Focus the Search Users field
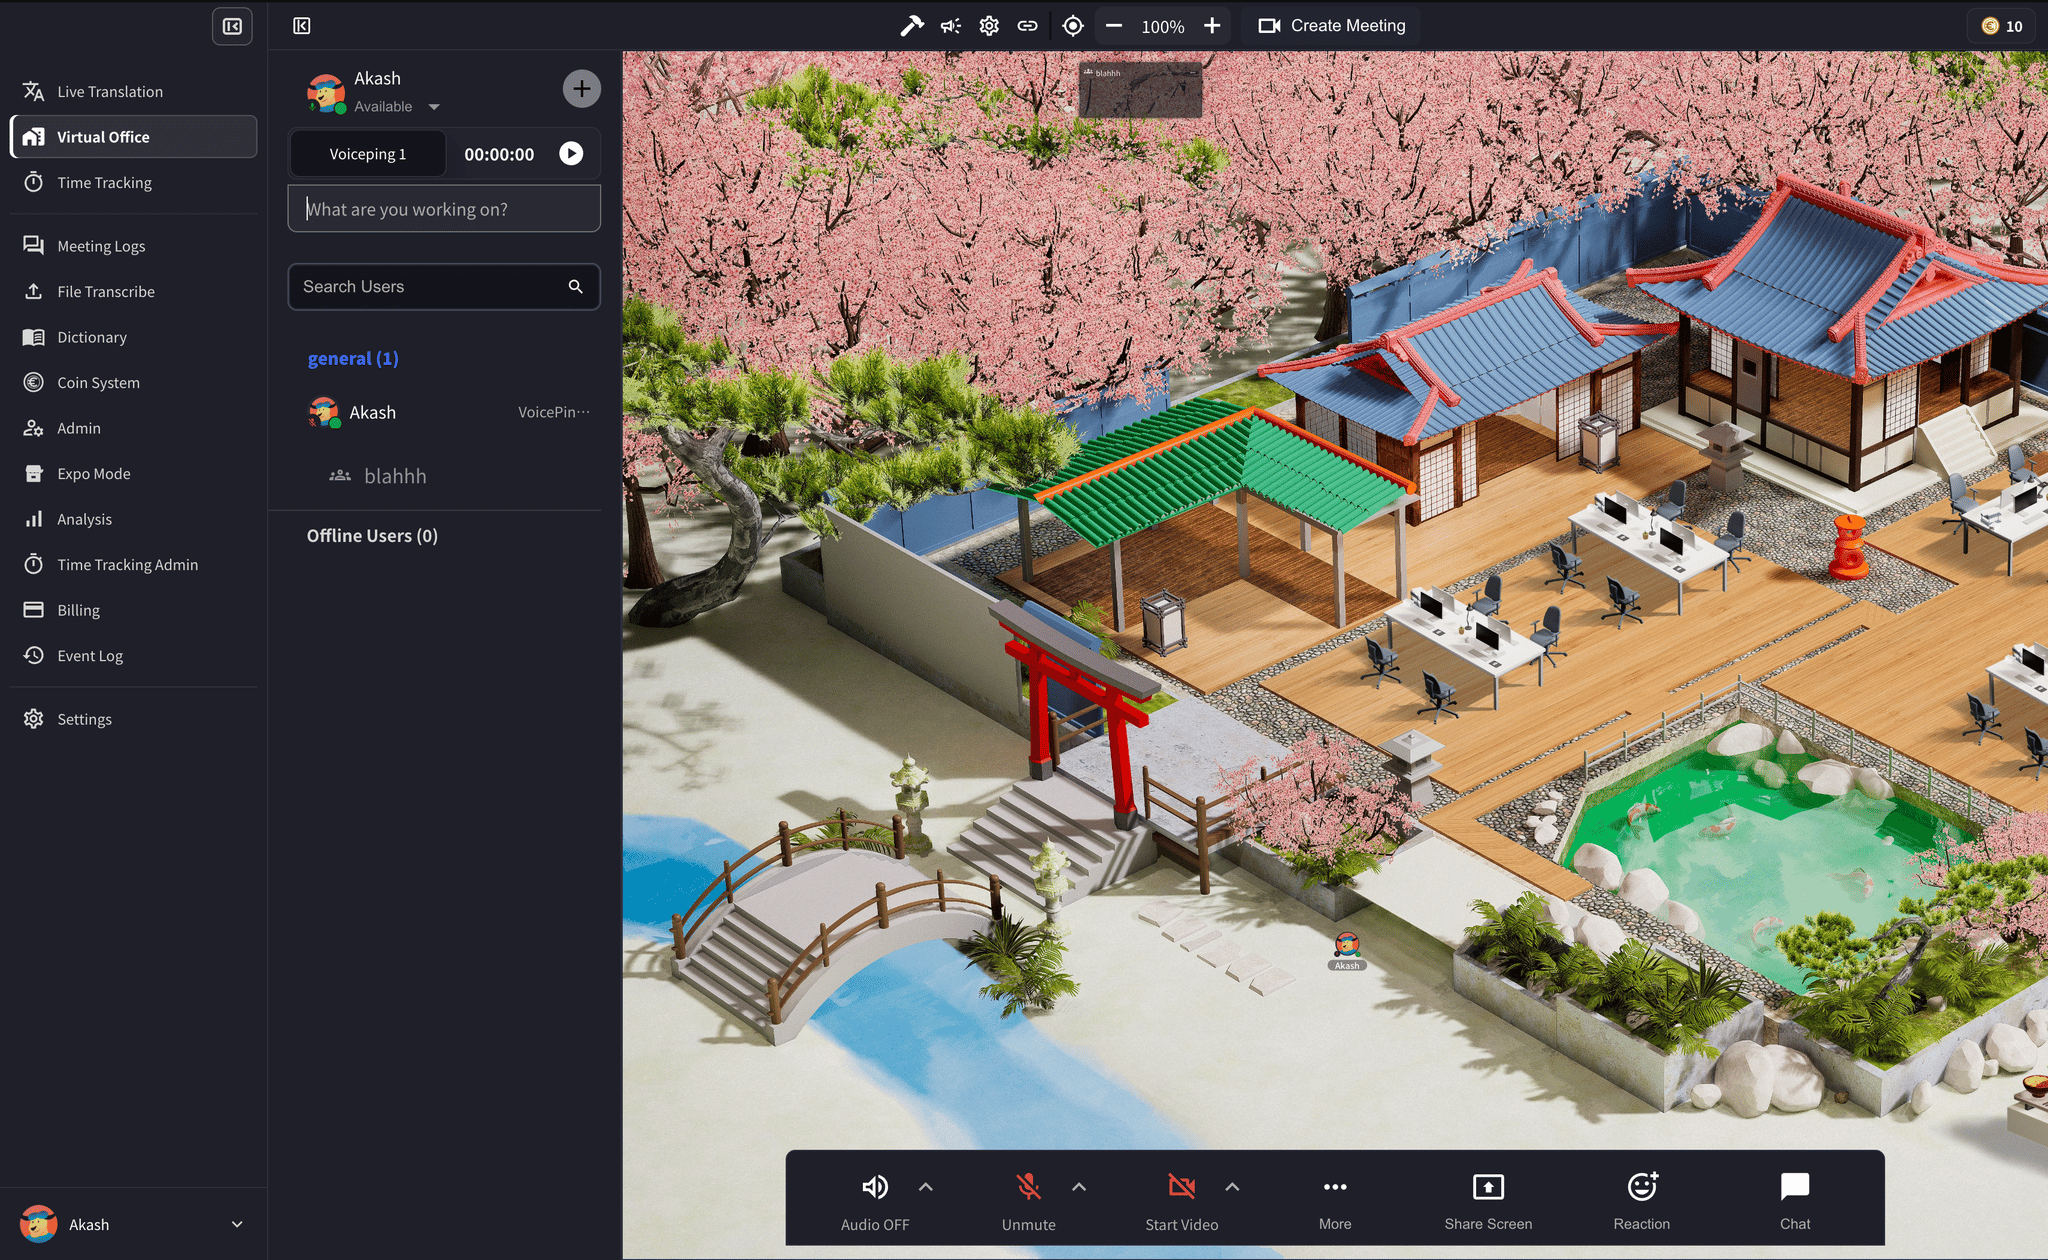2048x1260 pixels. tap(444, 287)
